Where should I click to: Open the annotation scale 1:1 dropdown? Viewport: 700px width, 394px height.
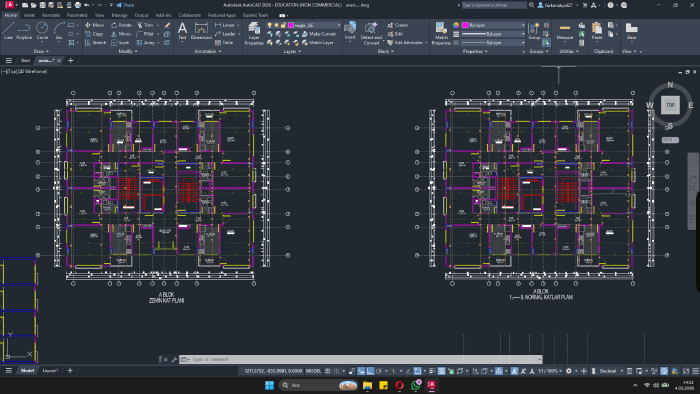tap(550, 371)
